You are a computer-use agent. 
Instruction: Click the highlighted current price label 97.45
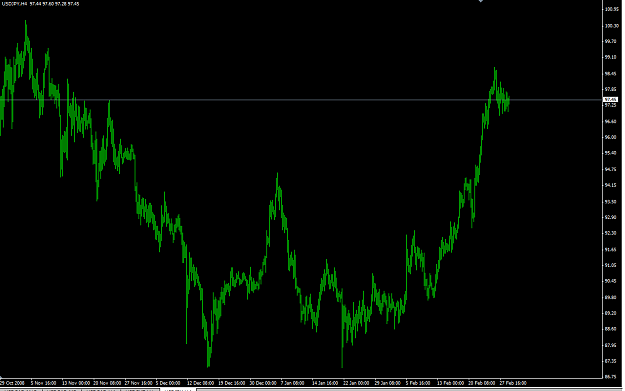611,99
